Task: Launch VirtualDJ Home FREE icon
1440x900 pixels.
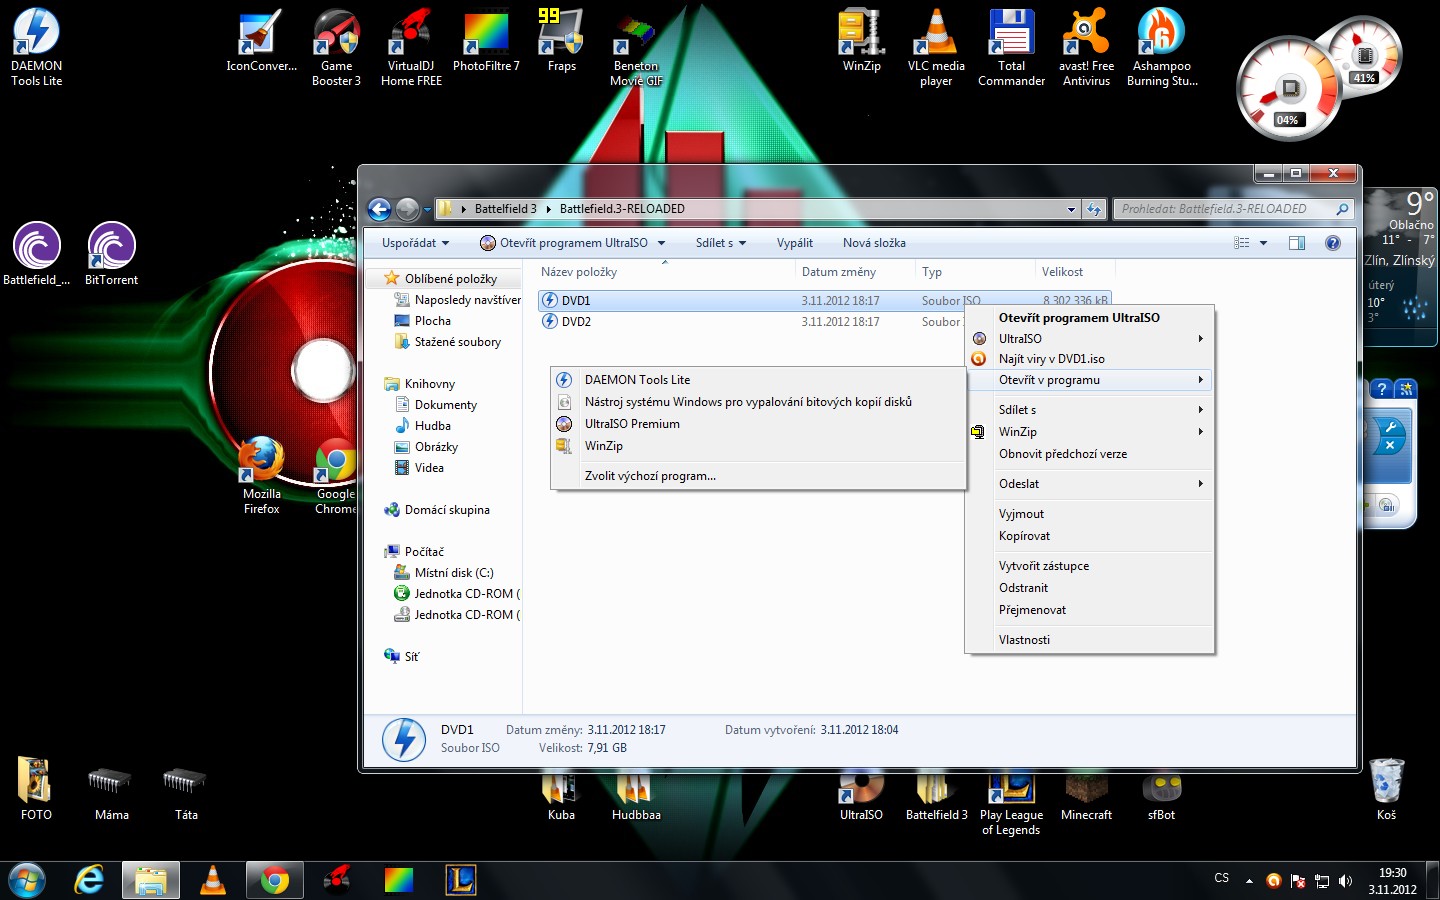Action: 411,47
